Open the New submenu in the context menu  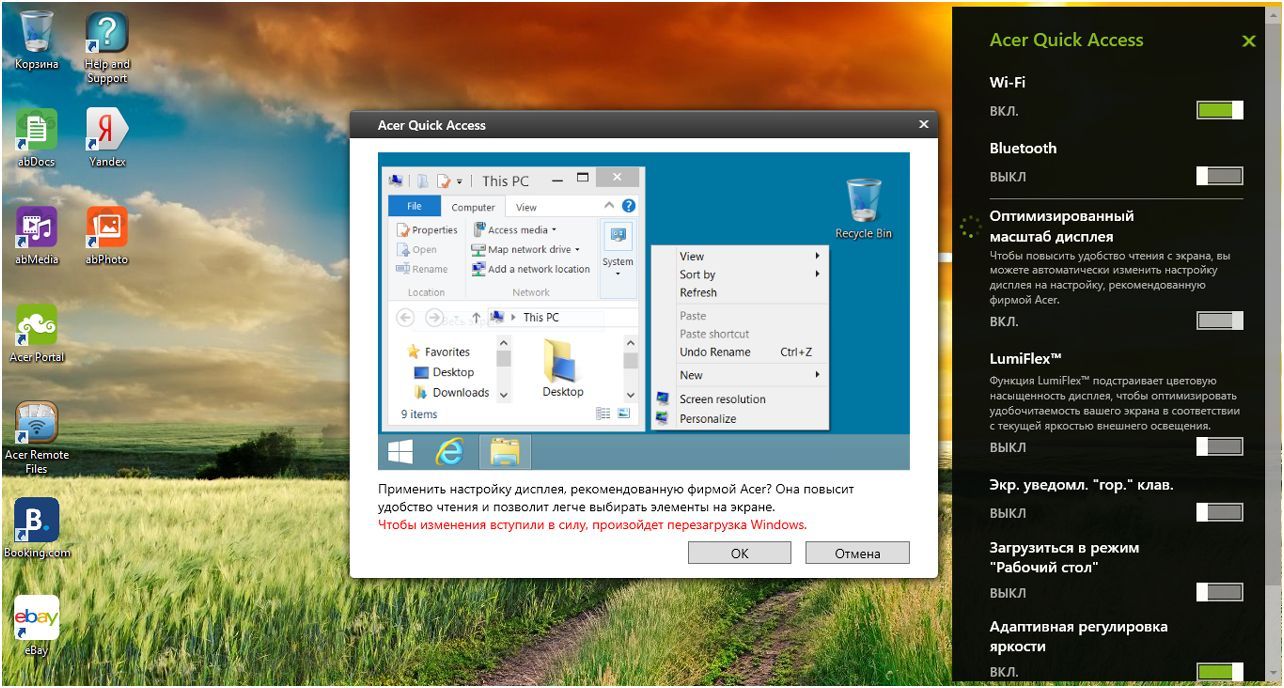click(x=692, y=374)
